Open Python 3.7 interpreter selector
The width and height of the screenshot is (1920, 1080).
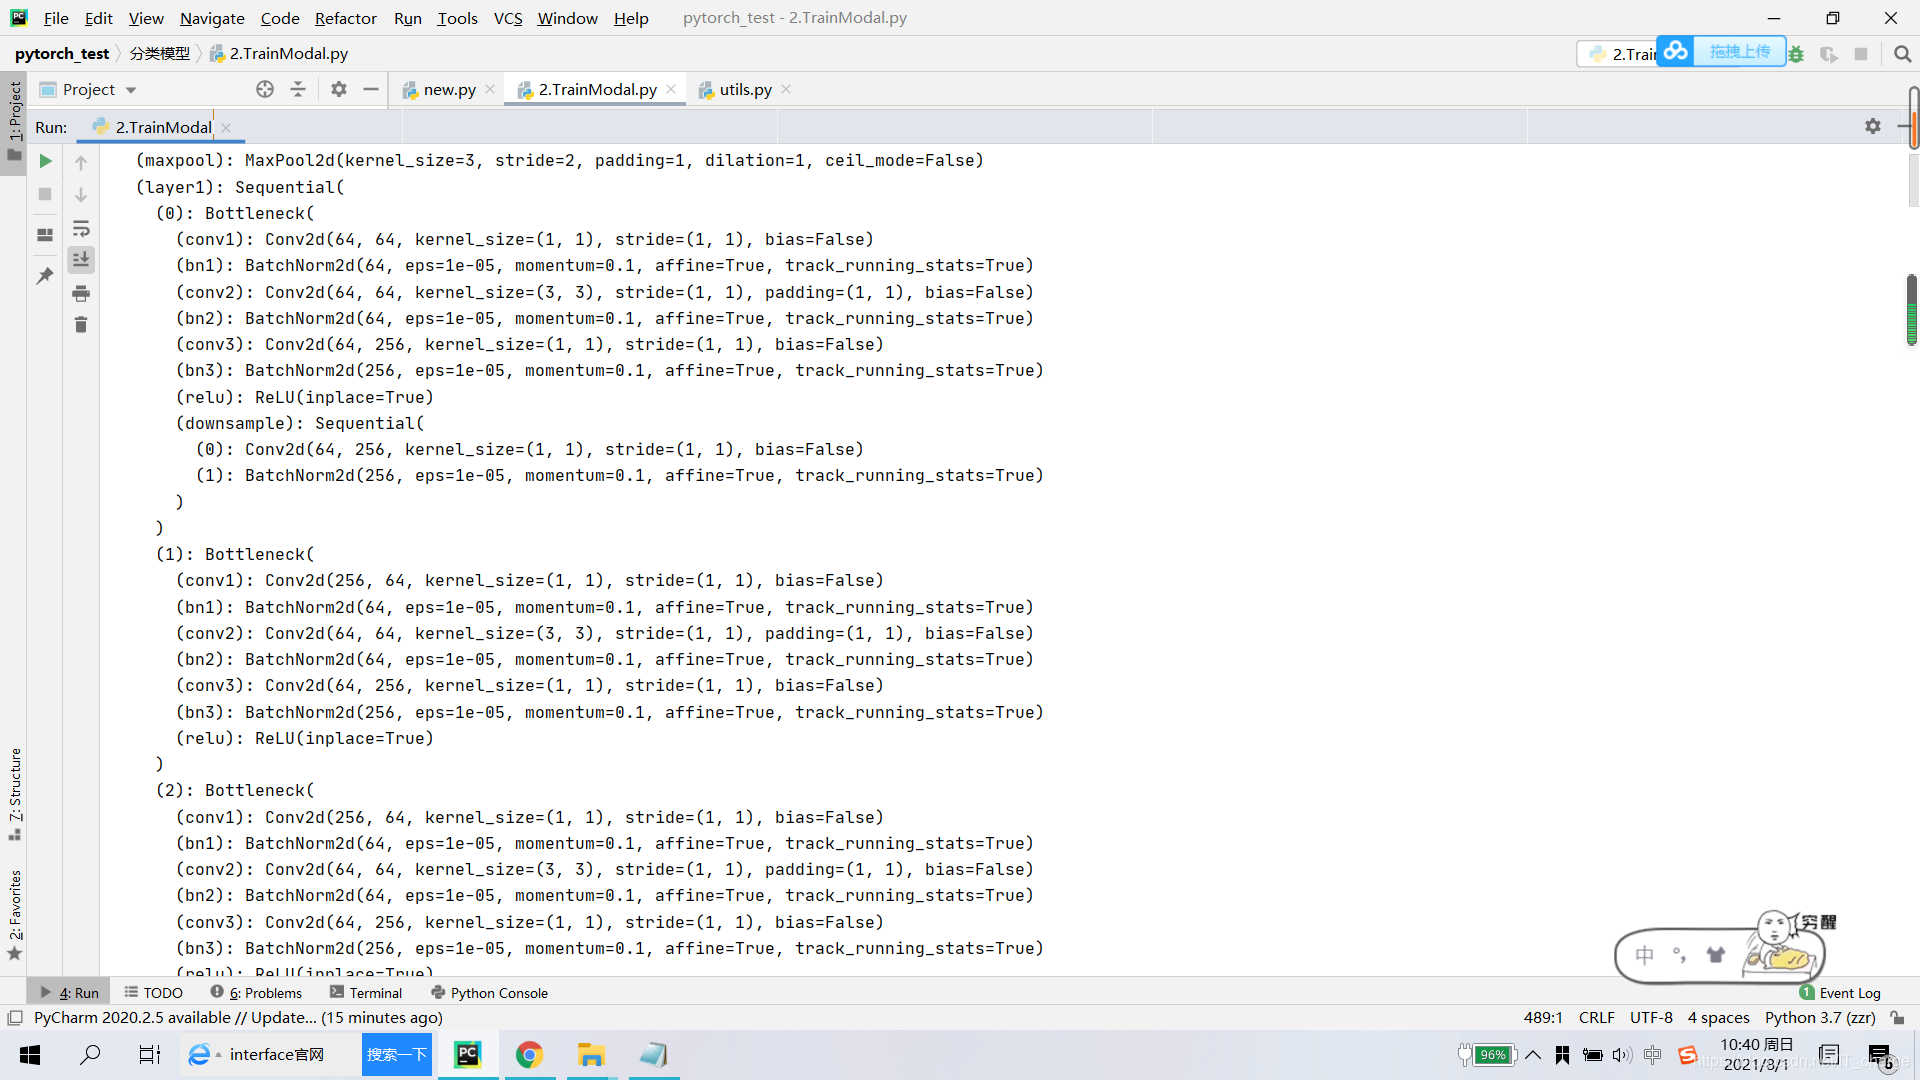[x=1819, y=1017]
